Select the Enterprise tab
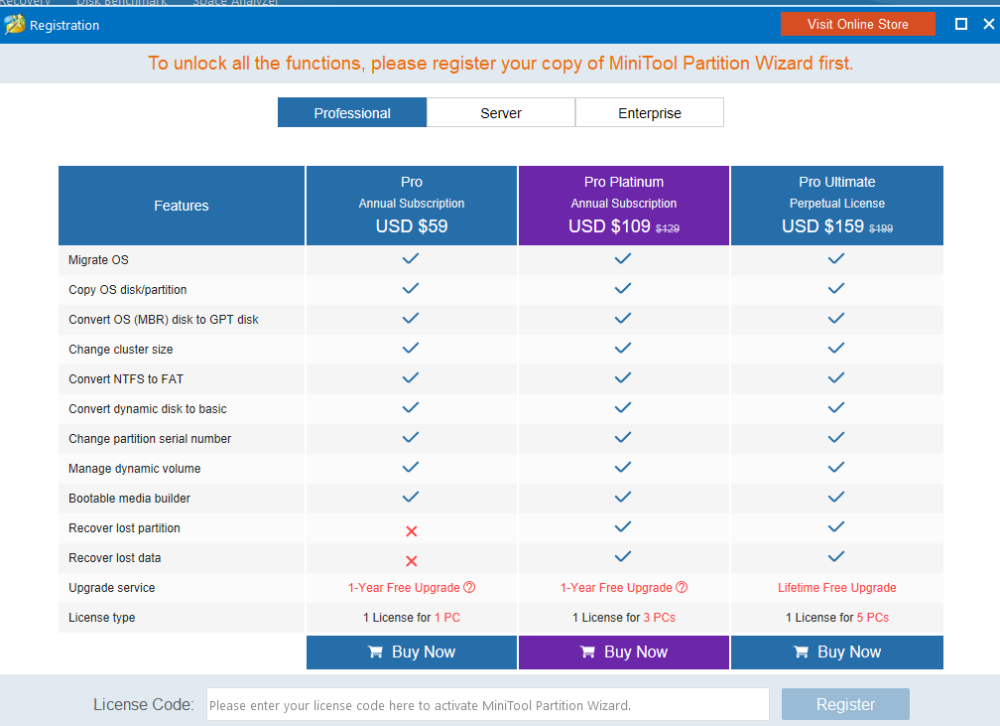Image resolution: width=1000 pixels, height=726 pixels. tap(649, 113)
